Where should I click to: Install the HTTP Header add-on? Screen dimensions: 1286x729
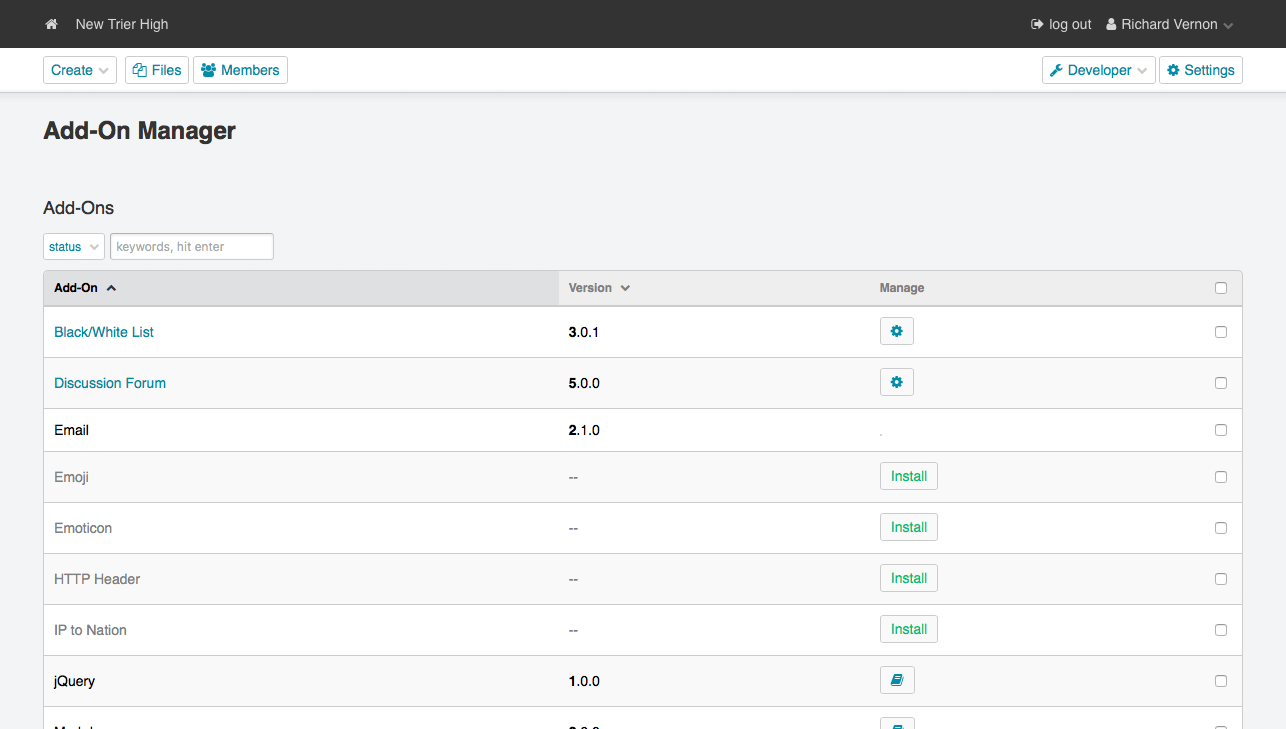pyautogui.click(x=908, y=579)
